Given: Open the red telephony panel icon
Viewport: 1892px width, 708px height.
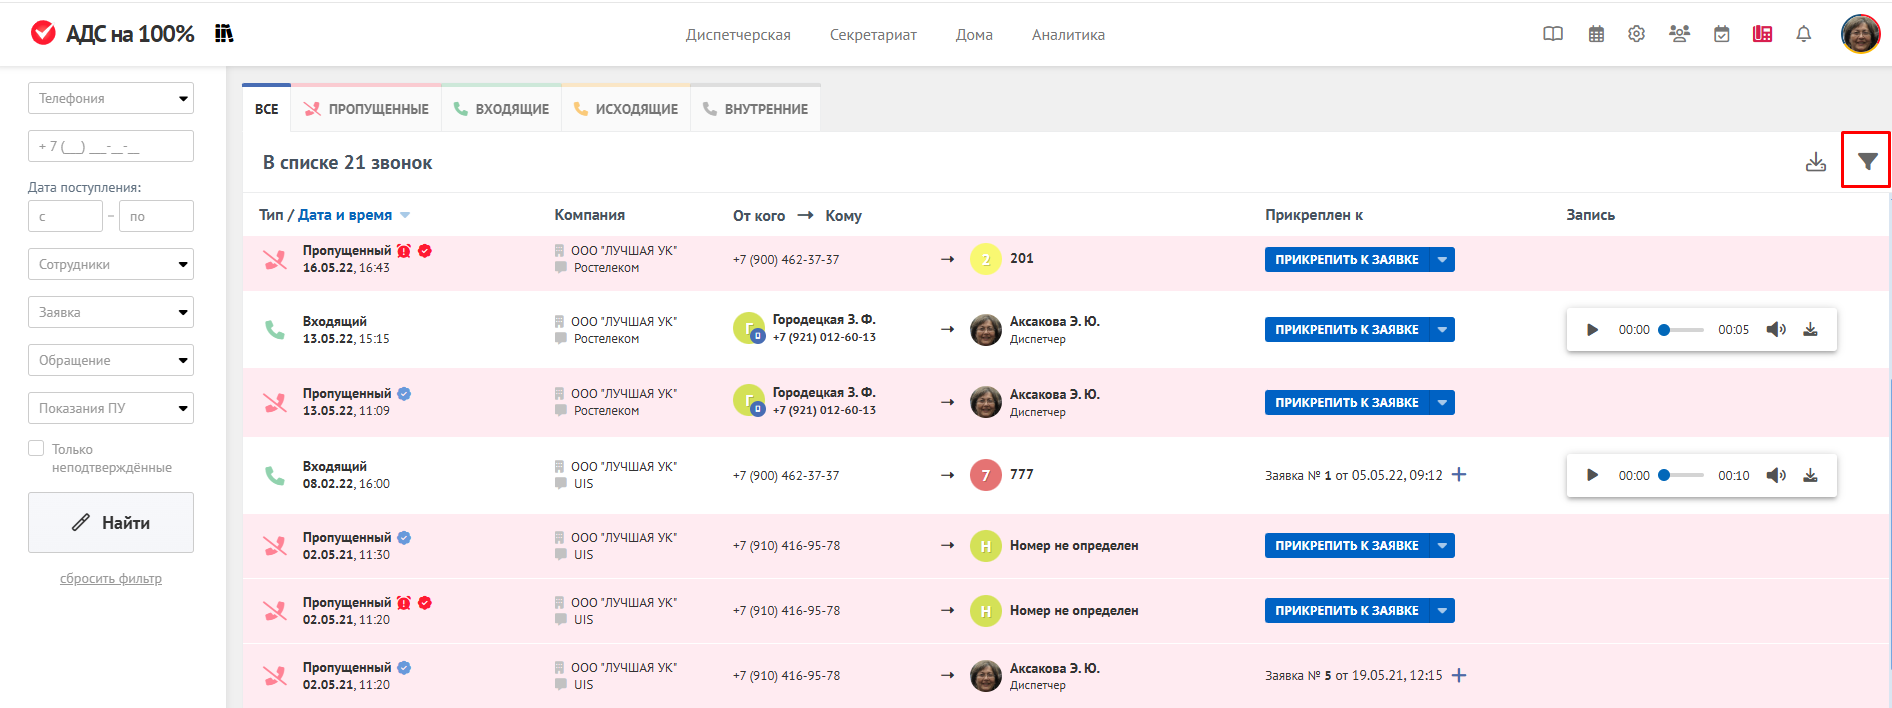Looking at the screenshot, I should (x=1762, y=34).
